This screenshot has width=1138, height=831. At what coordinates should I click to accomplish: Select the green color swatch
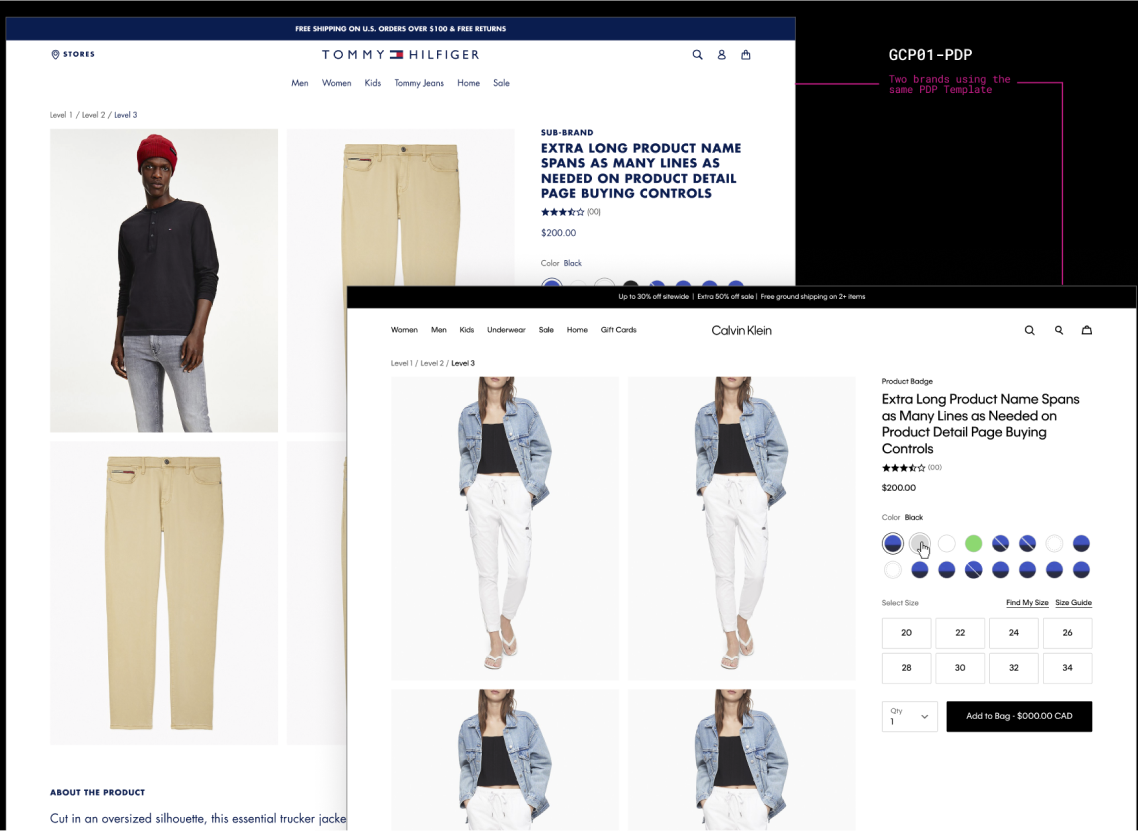coord(973,543)
